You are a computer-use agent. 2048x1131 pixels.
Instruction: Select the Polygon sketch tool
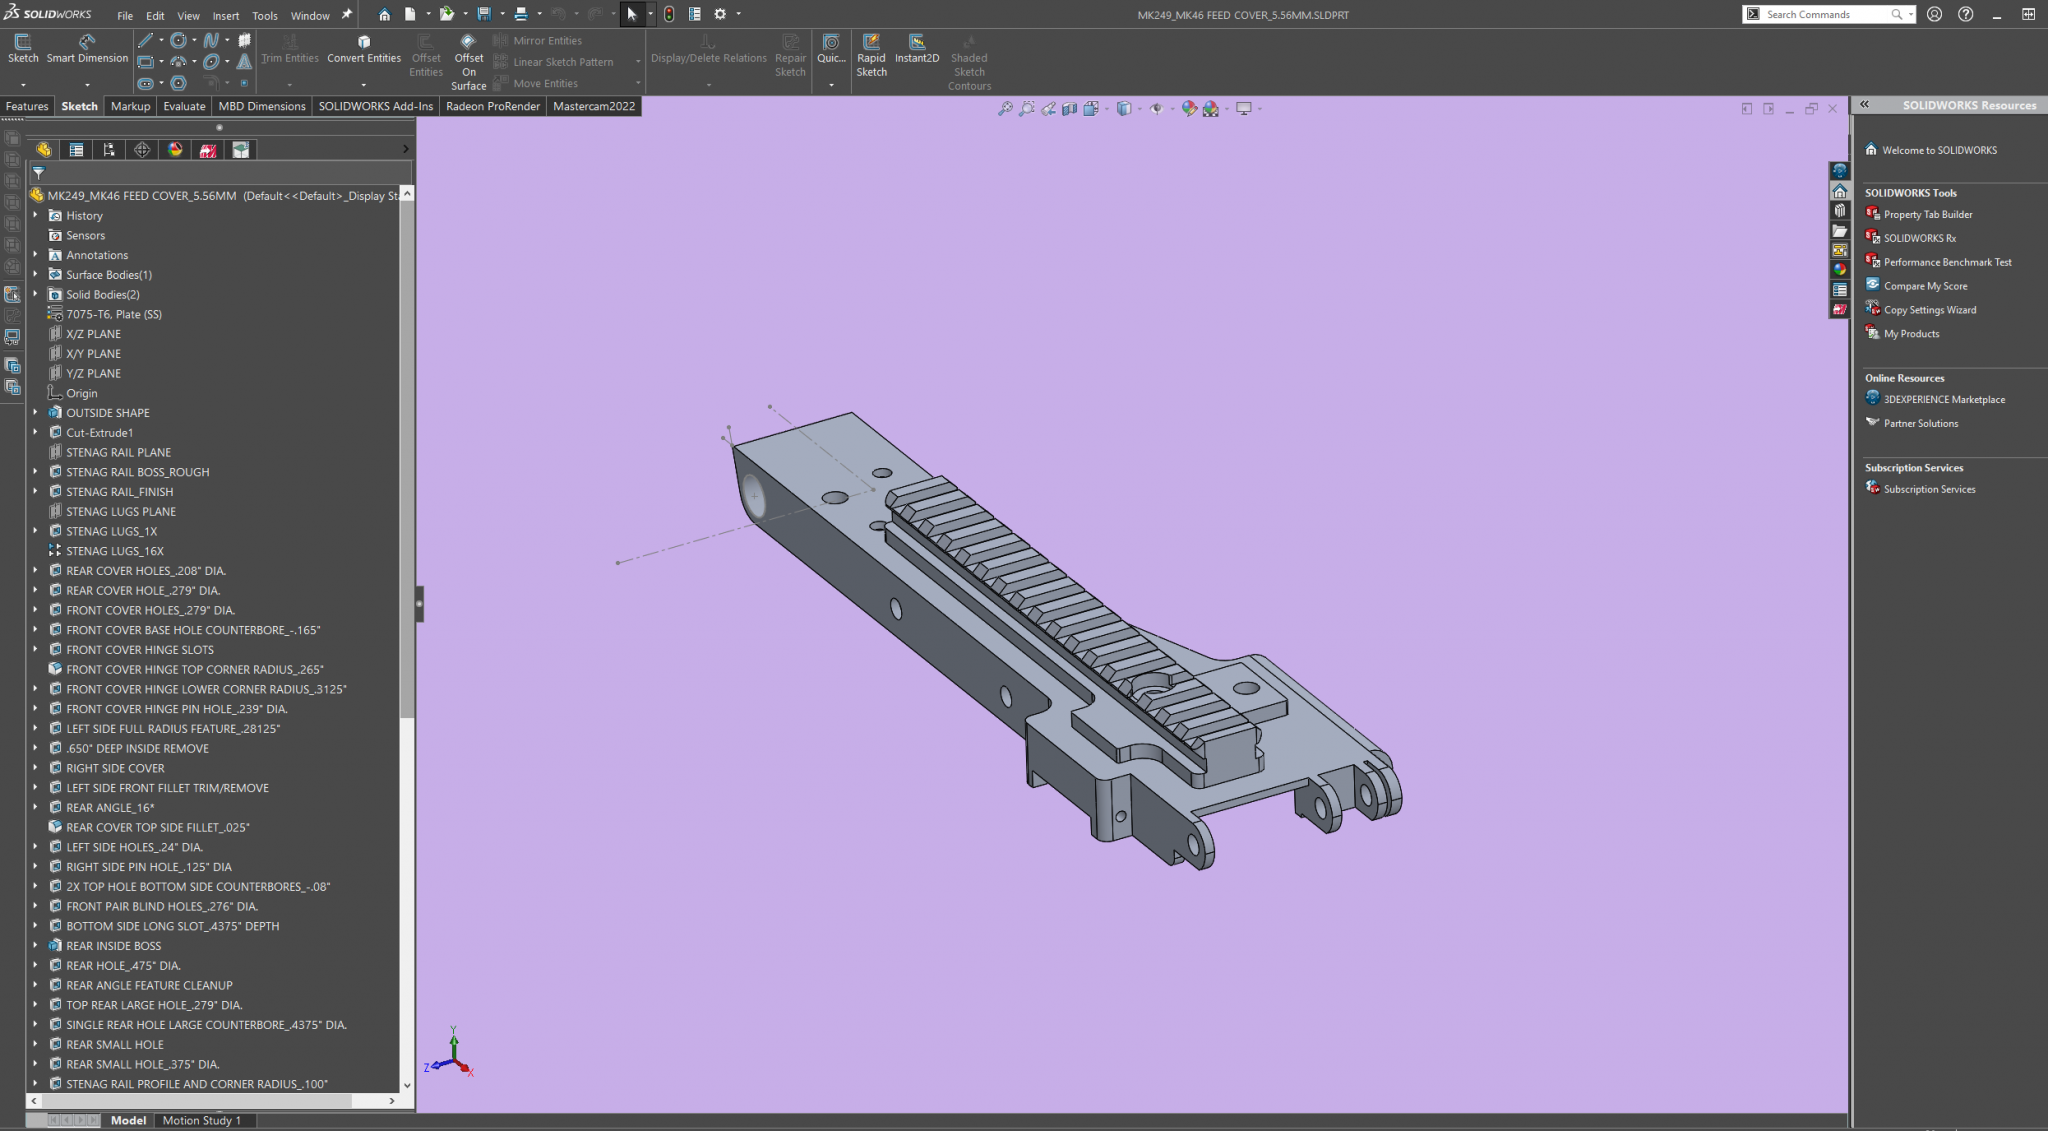point(178,83)
